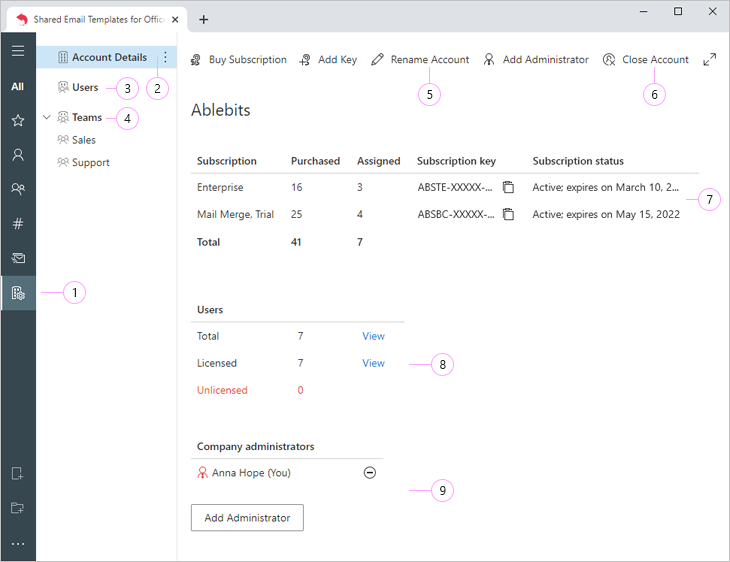
Task: Copy the Mail Merge Trial subscription key
Action: coord(508,214)
